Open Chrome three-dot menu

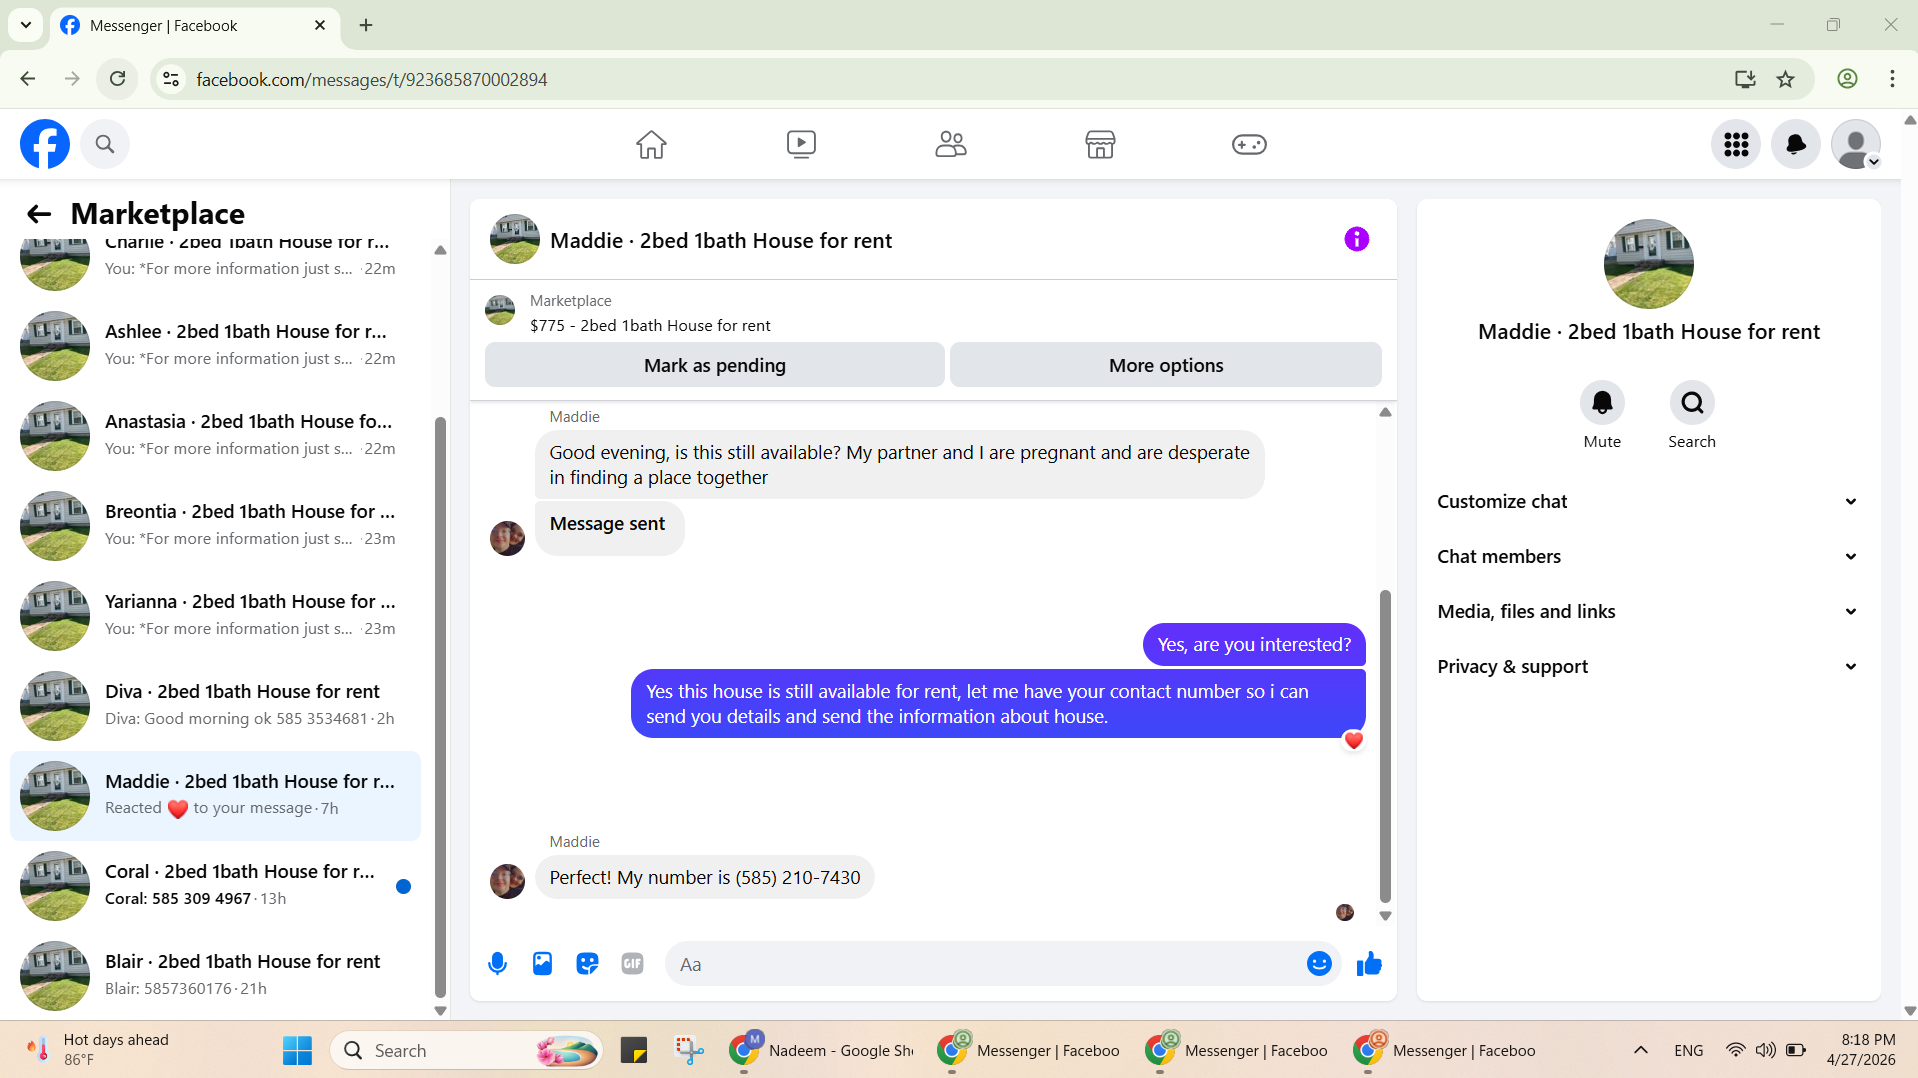coord(1892,79)
